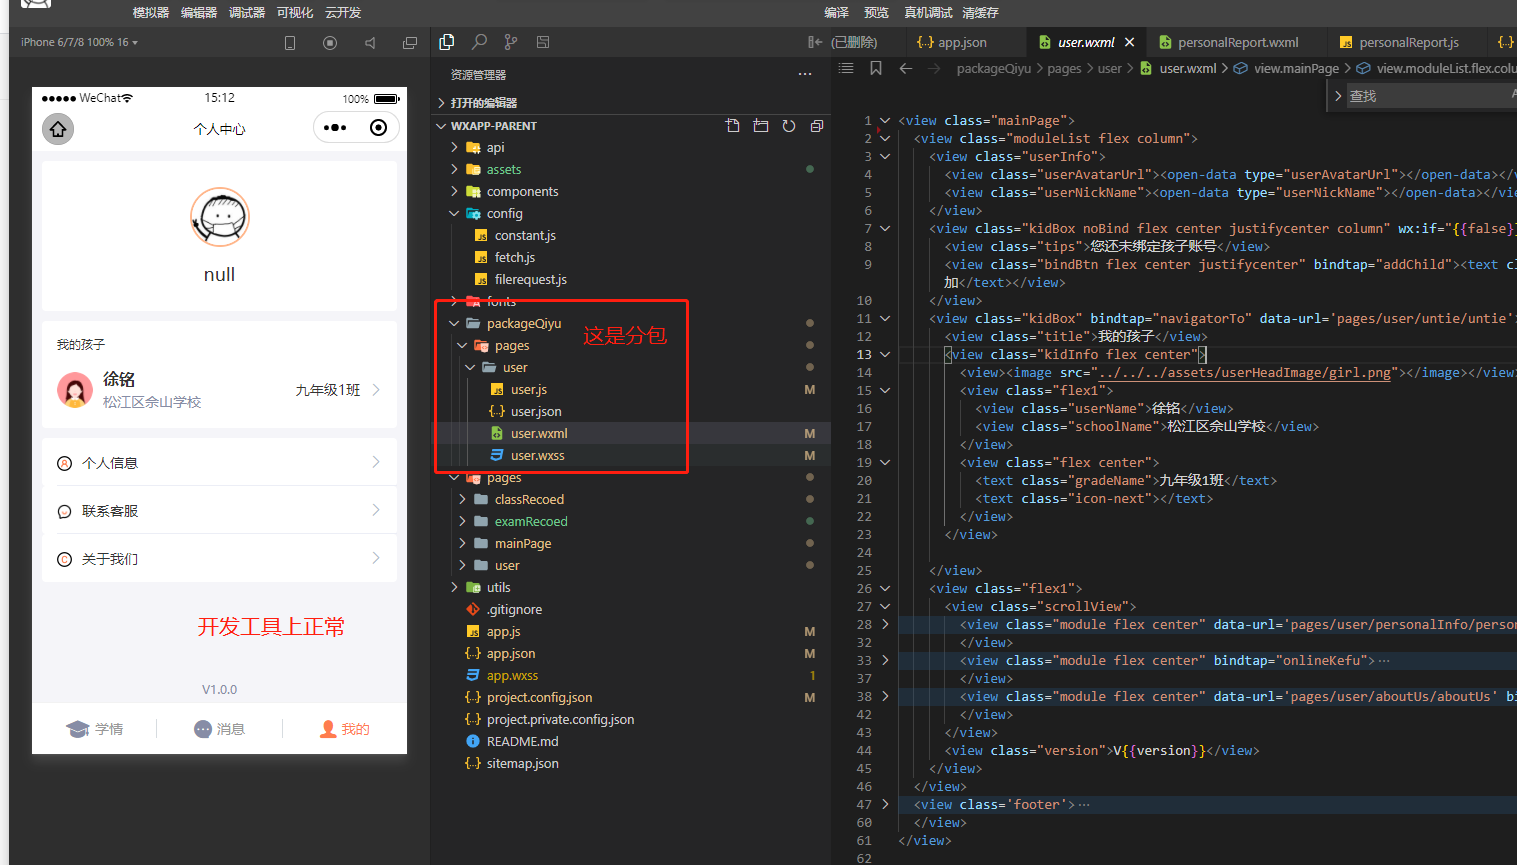Mute the simulator sound
This screenshot has width=1517, height=865.
pos(370,43)
